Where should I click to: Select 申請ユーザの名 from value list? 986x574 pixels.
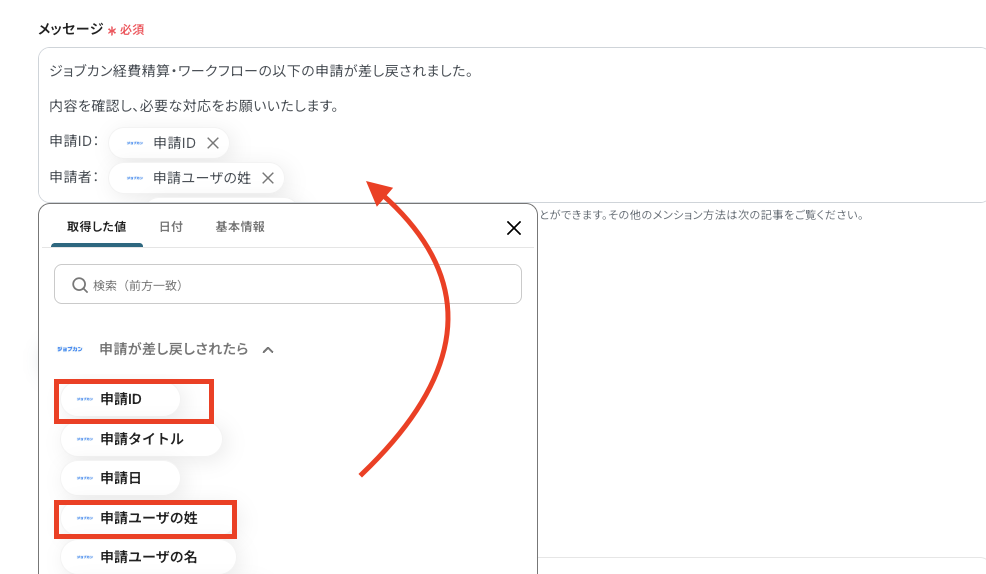pos(148,557)
